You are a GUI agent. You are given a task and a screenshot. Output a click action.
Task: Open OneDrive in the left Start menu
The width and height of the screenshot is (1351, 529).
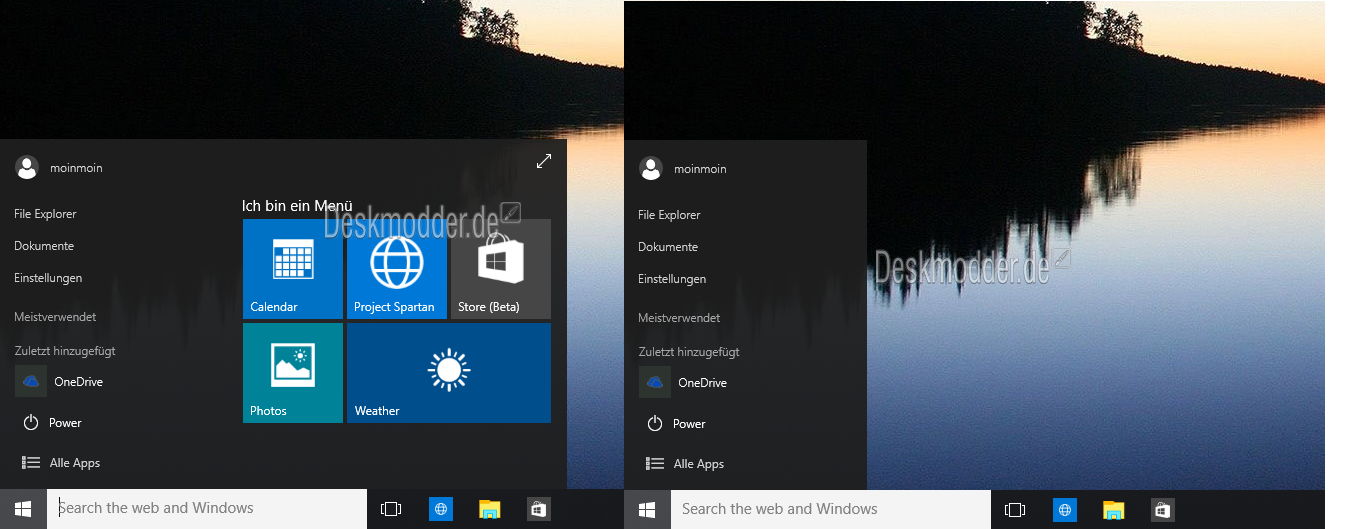[60, 382]
